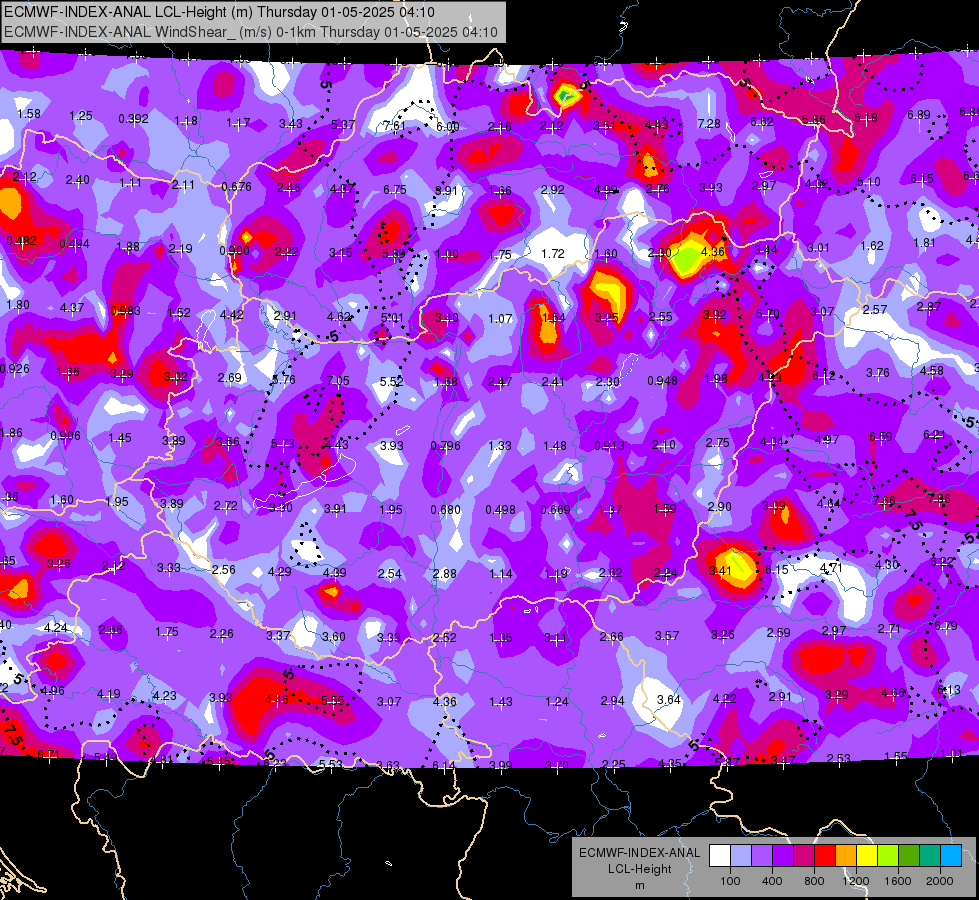Click the wind shear value 0.482
The image size is (979, 900).
[21, 240]
